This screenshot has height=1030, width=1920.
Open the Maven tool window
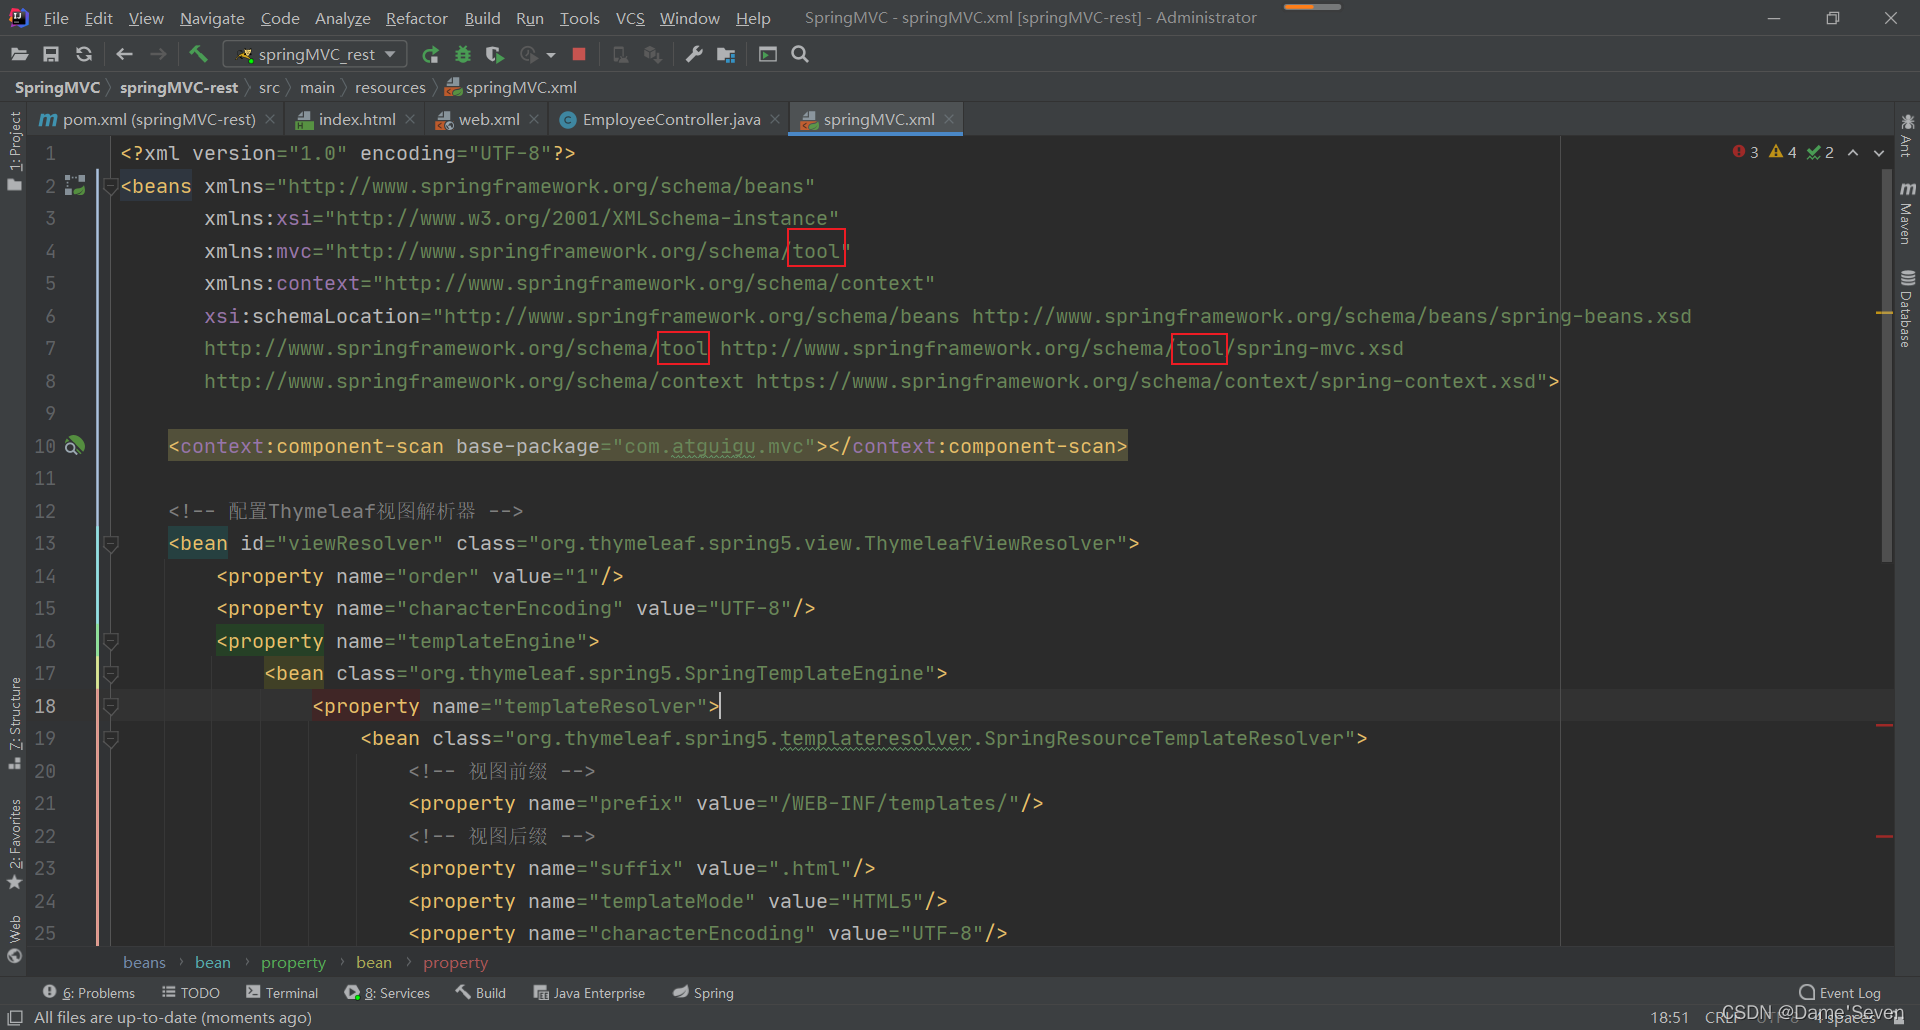coord(1908,222)
